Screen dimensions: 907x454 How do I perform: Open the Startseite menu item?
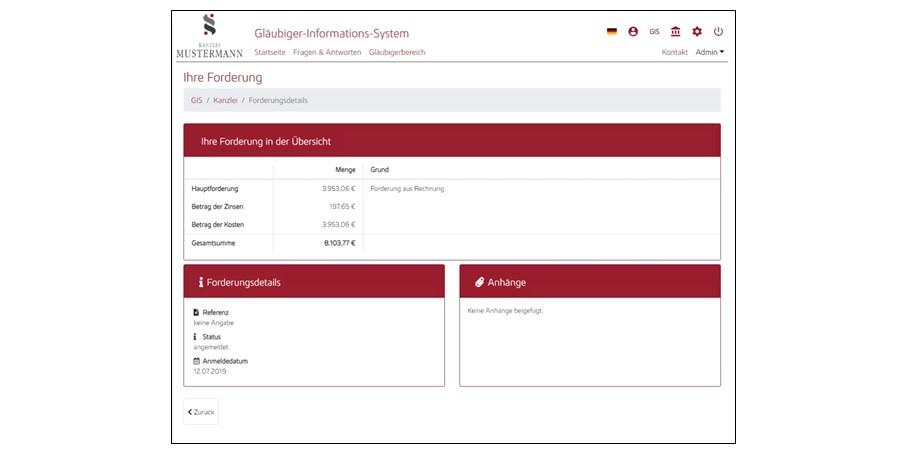270,52
